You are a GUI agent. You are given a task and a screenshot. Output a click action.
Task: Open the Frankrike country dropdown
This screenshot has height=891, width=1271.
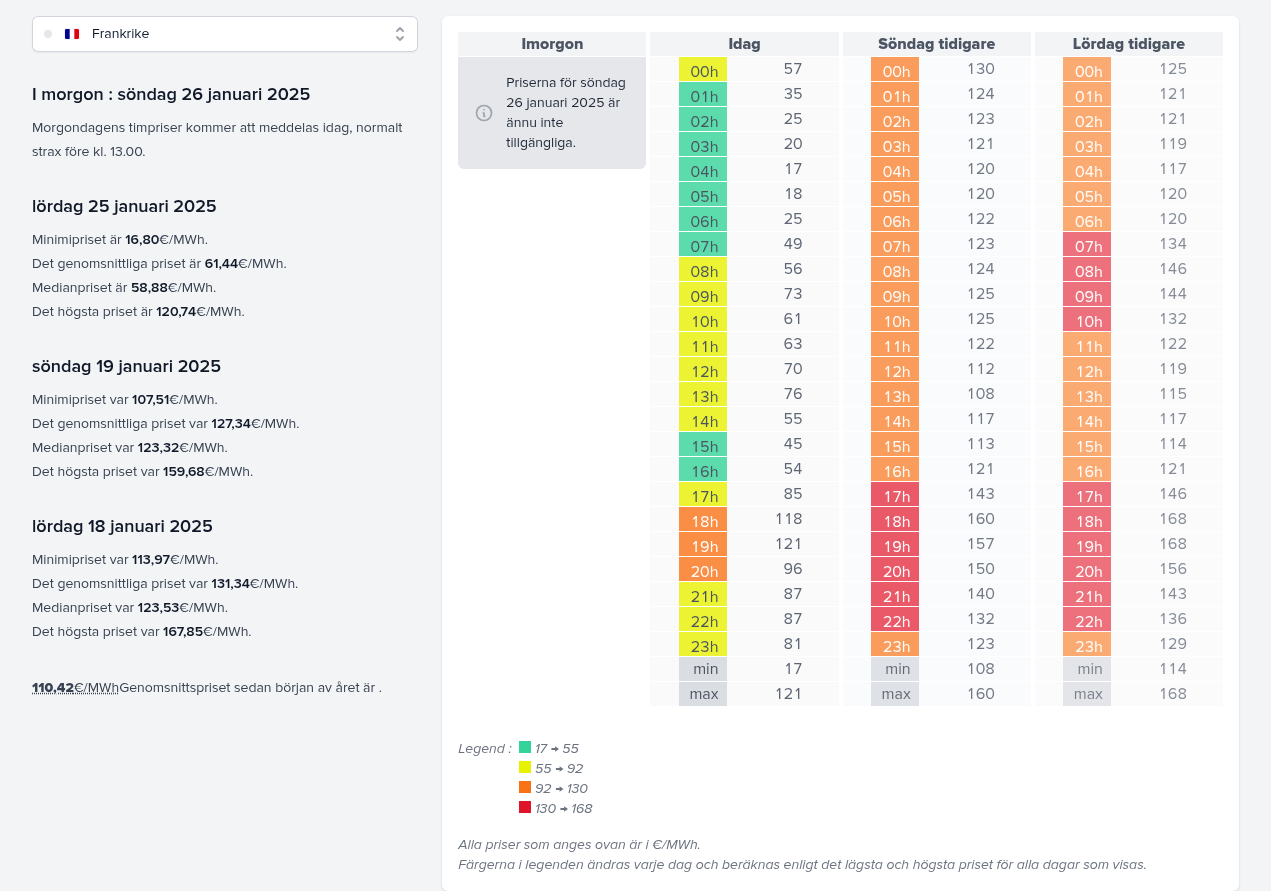pyautogui.click(x=225, y=34)
